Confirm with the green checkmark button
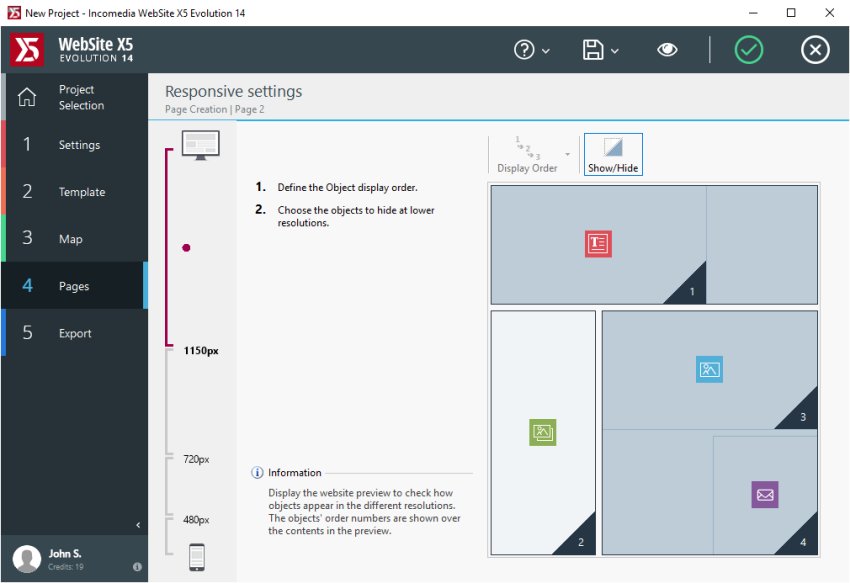This screenshot has height=583, width=850. tap(749, 50)
